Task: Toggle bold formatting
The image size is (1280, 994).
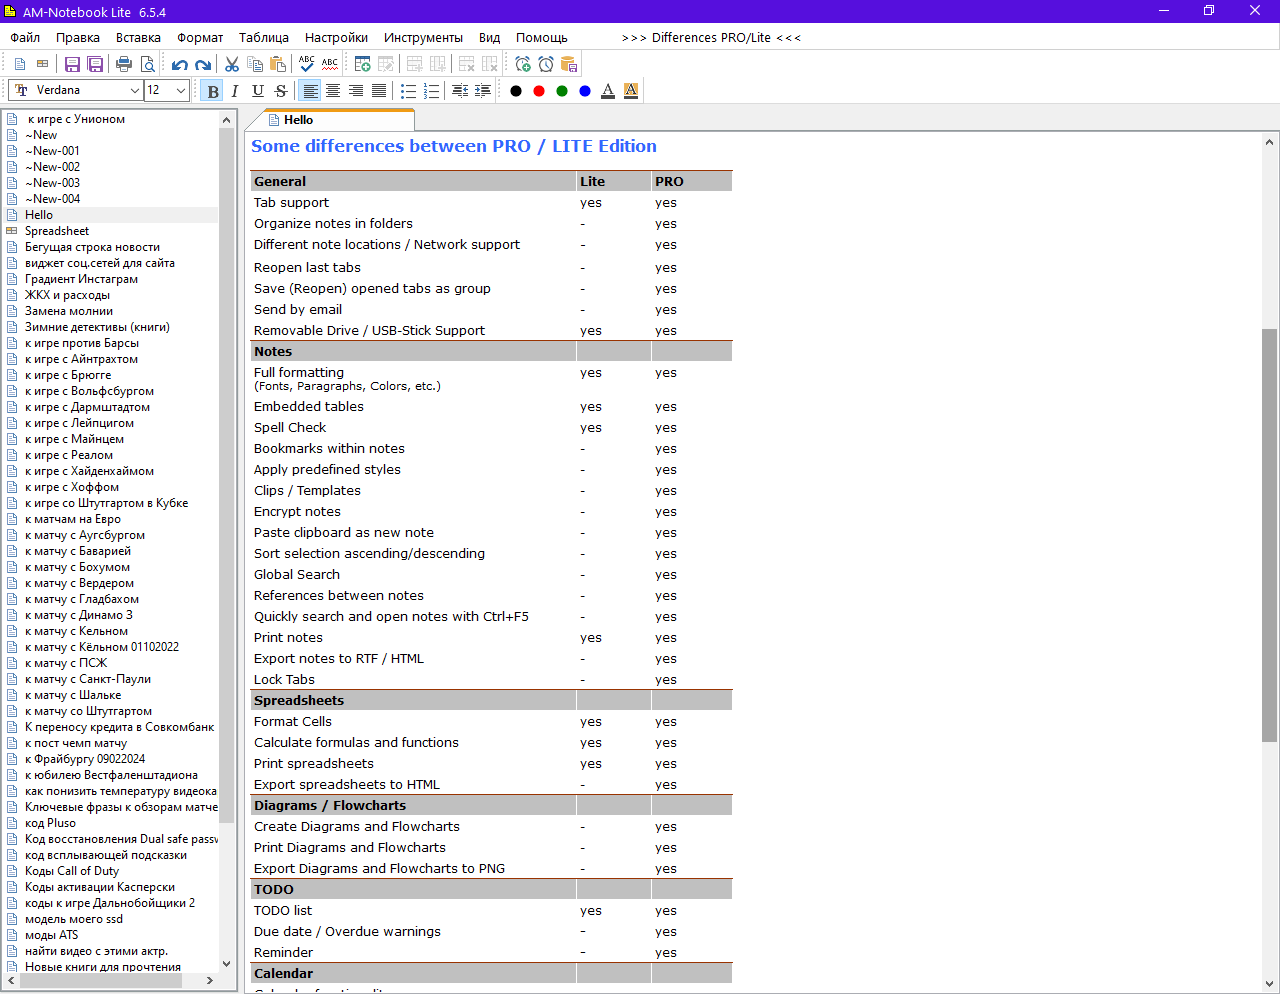Action: point(212,91)
